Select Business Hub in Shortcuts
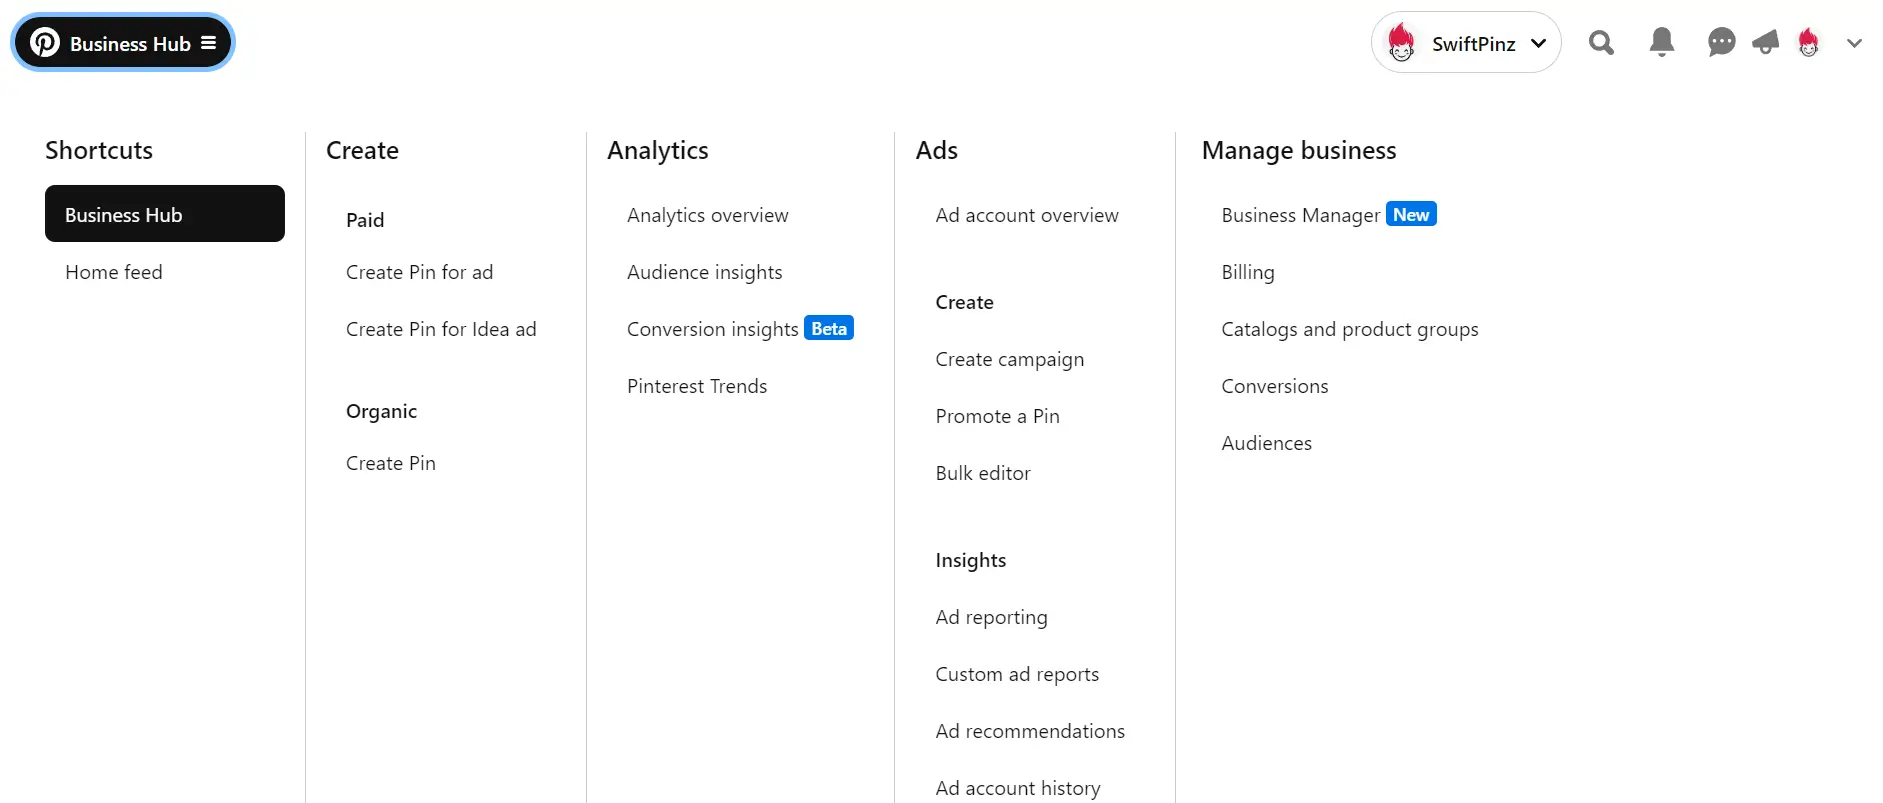The width and height of the screenshot is (1883, 803). [x=165, y=214]
